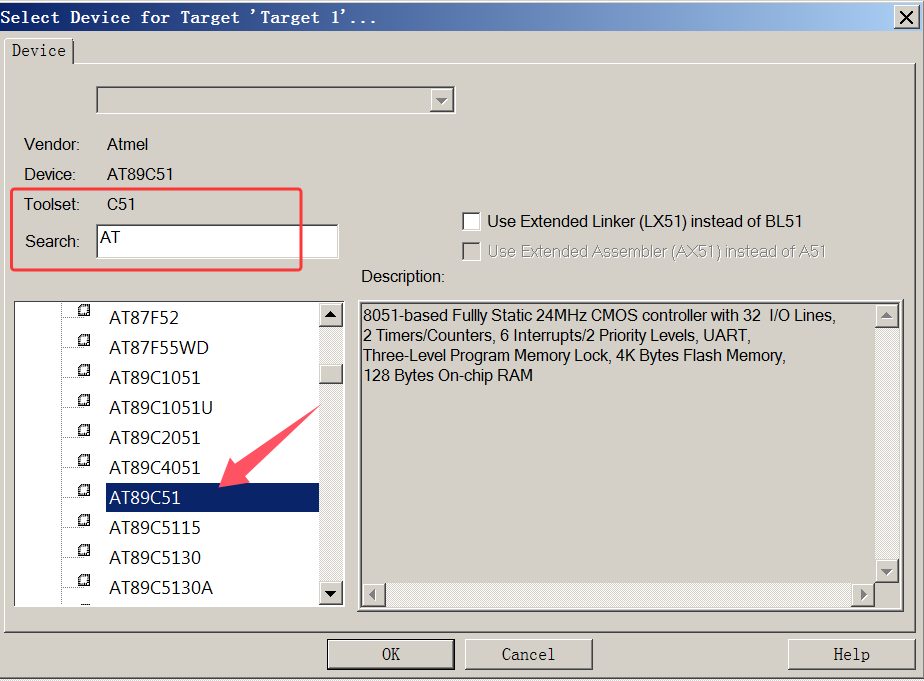Click chip icon beside AT89C5130
924x681 pixels.
[84, 550]
